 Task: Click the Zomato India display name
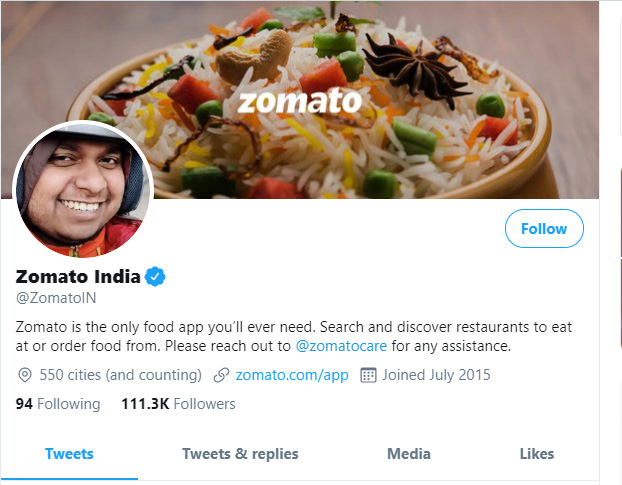click(x=78, y=277)
